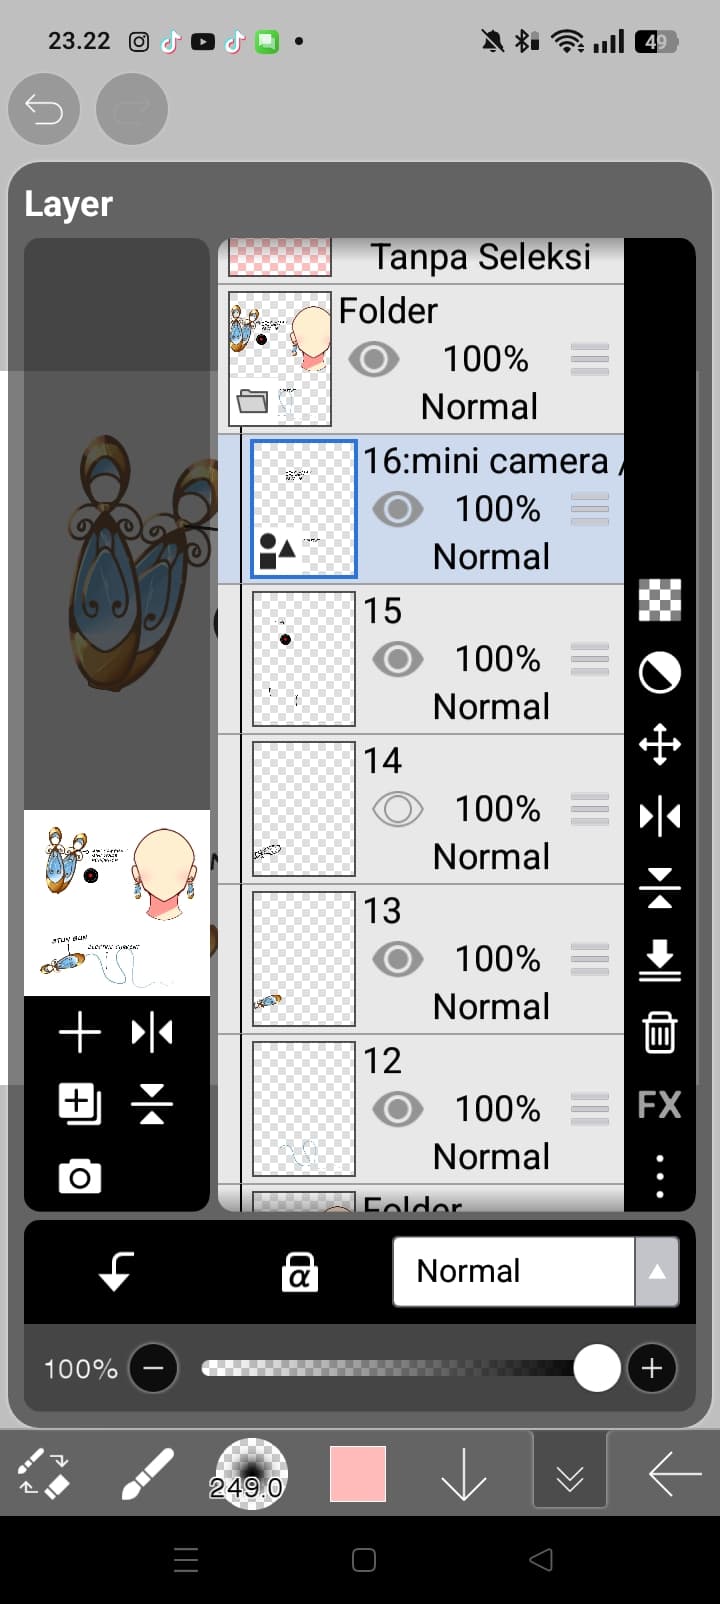
Task: Add a new layer with plus icon
Action: [x=80, y=1032]
